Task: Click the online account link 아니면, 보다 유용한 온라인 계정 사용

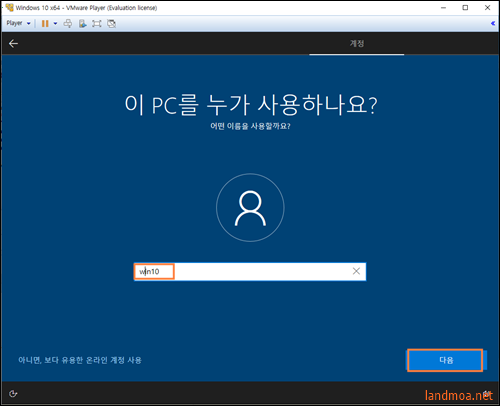Action: click(x=80, y=360)
